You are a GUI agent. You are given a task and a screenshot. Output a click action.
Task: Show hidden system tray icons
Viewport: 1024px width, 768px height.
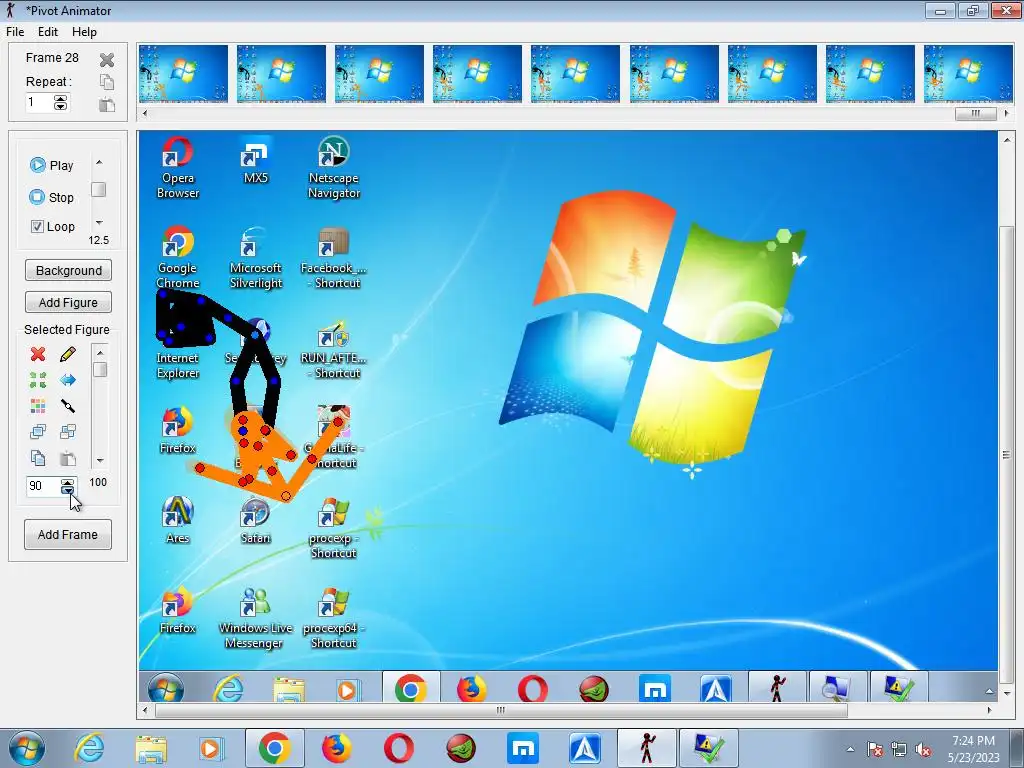click(x=850, y=749)
